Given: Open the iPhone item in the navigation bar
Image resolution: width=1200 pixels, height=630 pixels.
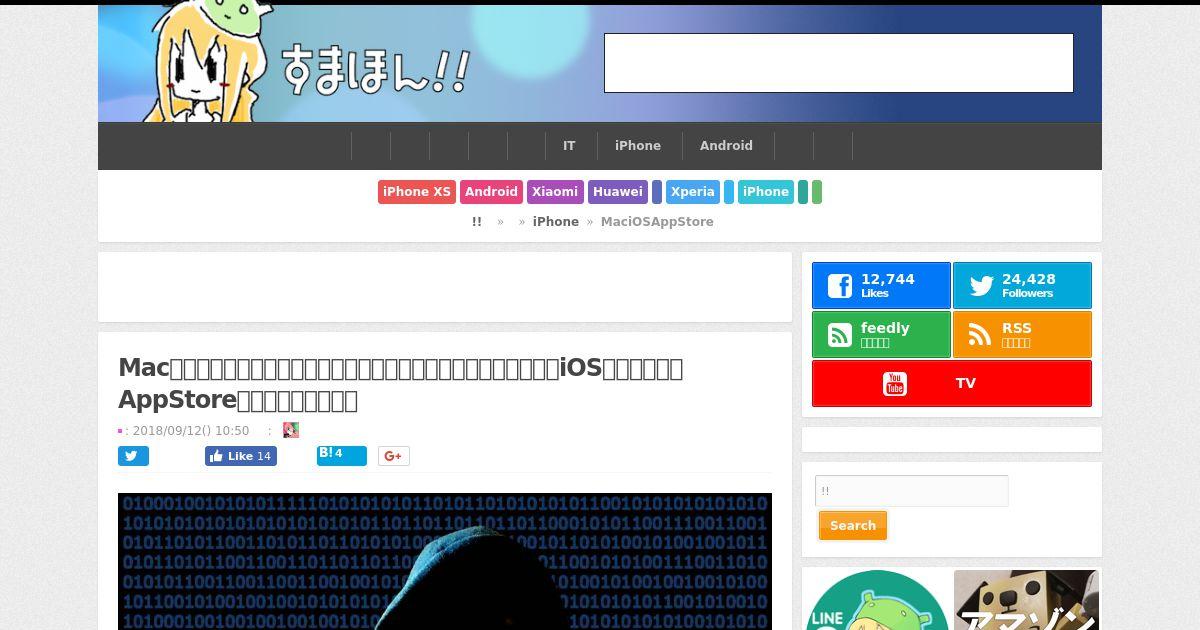Looking at the screenshot, I should [x=638, y=146].
